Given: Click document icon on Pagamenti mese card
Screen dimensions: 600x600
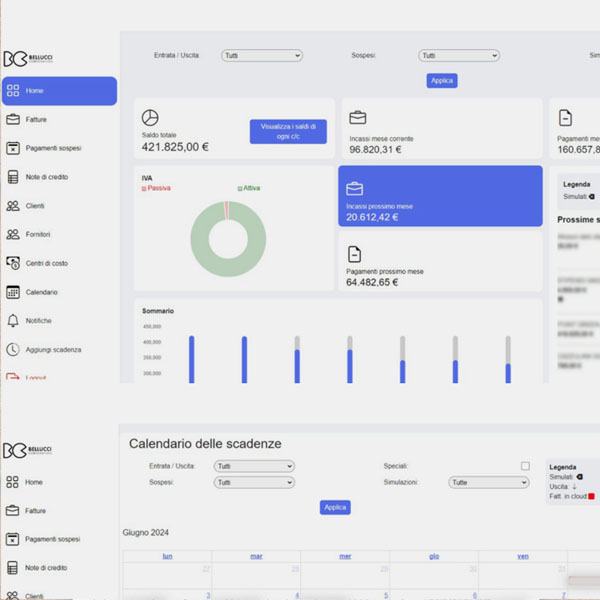Looking at the screenshot, I should point(565,117).
